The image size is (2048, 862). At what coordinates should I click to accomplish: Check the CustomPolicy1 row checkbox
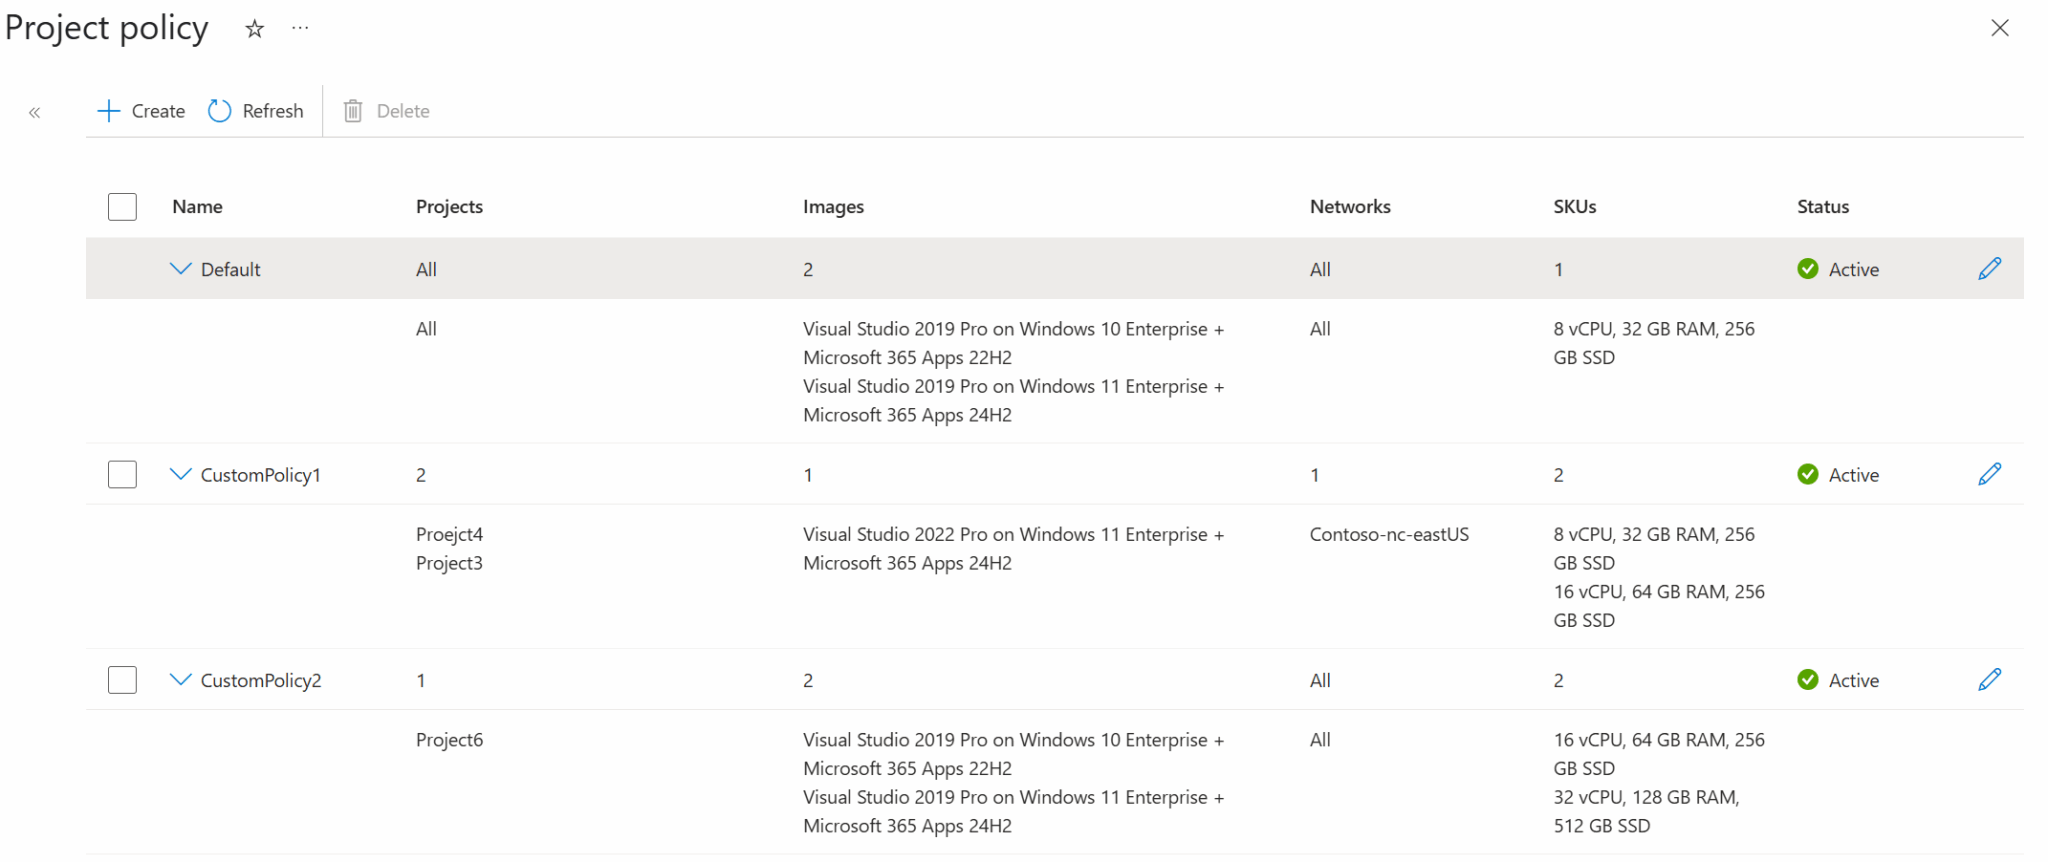(122, 474)
